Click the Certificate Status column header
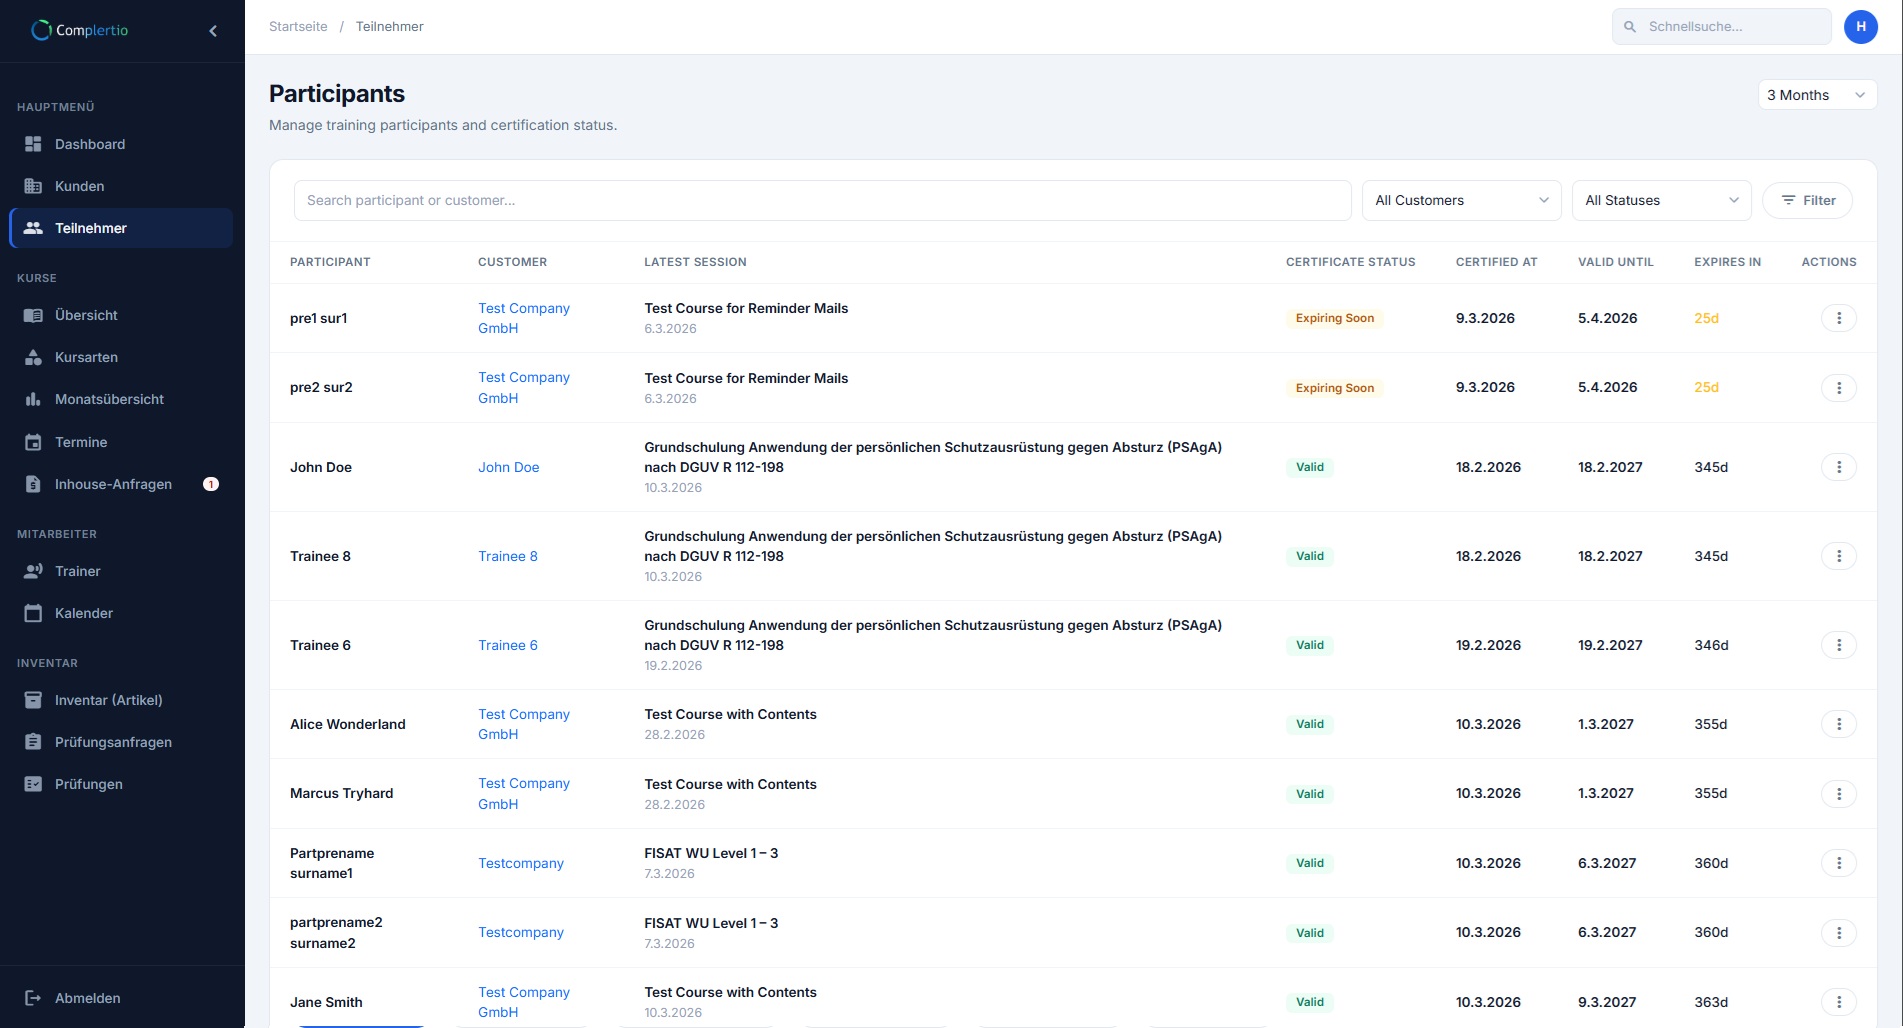This screenshot has height=1028, width=1903. (1350, 262)
